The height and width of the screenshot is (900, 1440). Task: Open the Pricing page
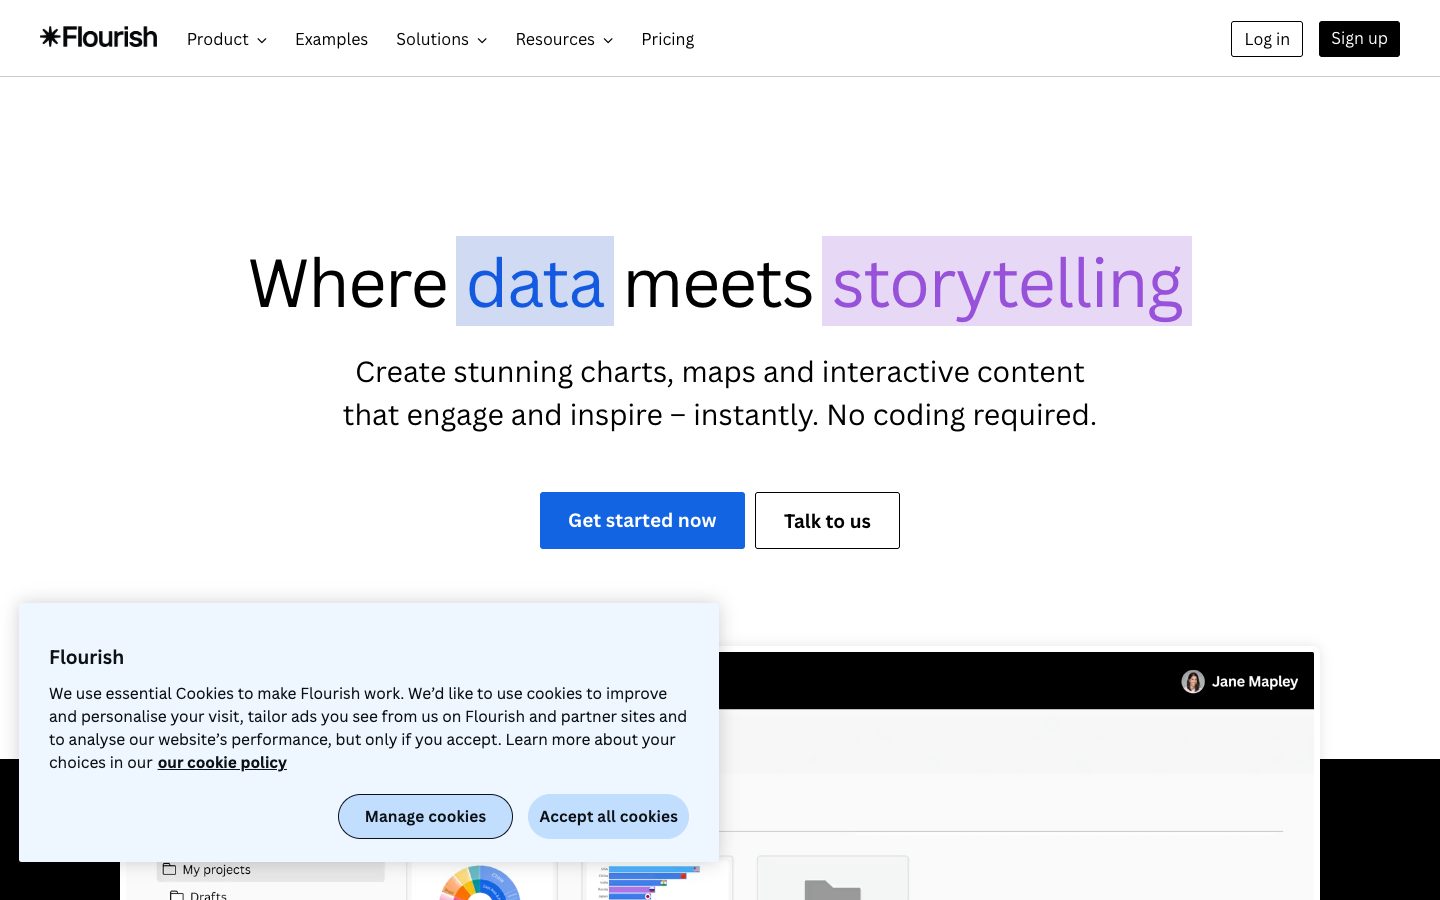click(668, 39)
